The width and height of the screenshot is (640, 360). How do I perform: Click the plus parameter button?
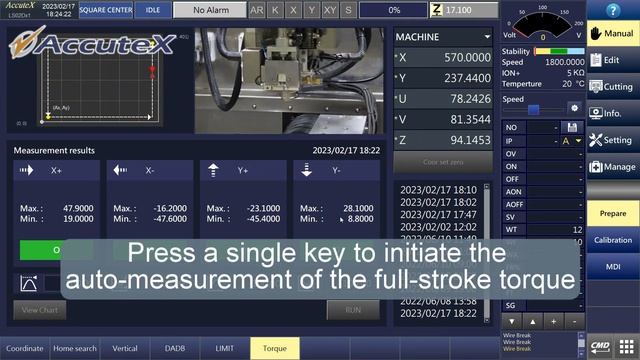[553, 322]
